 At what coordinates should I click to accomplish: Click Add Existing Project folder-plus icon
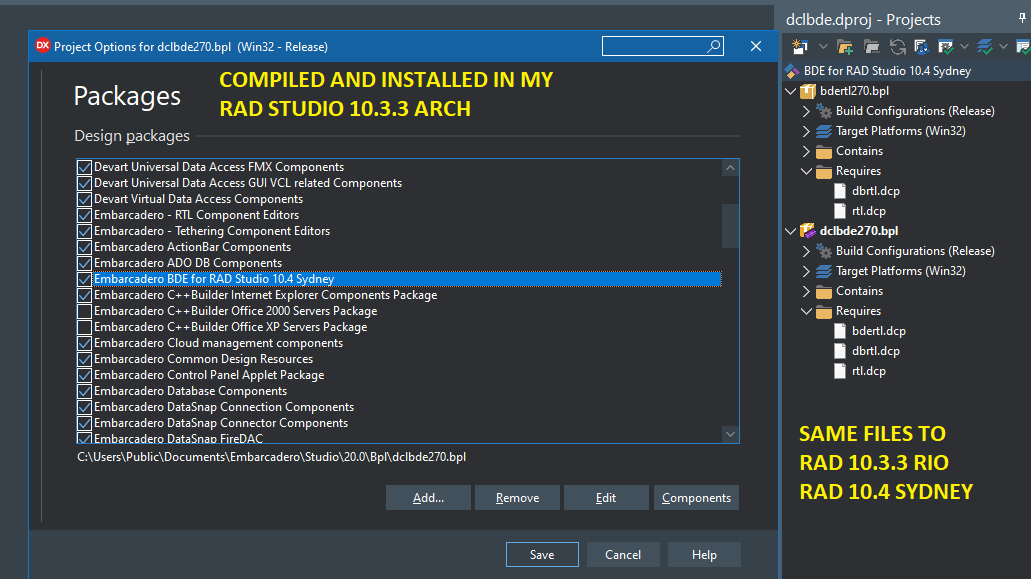pos(845,47)
